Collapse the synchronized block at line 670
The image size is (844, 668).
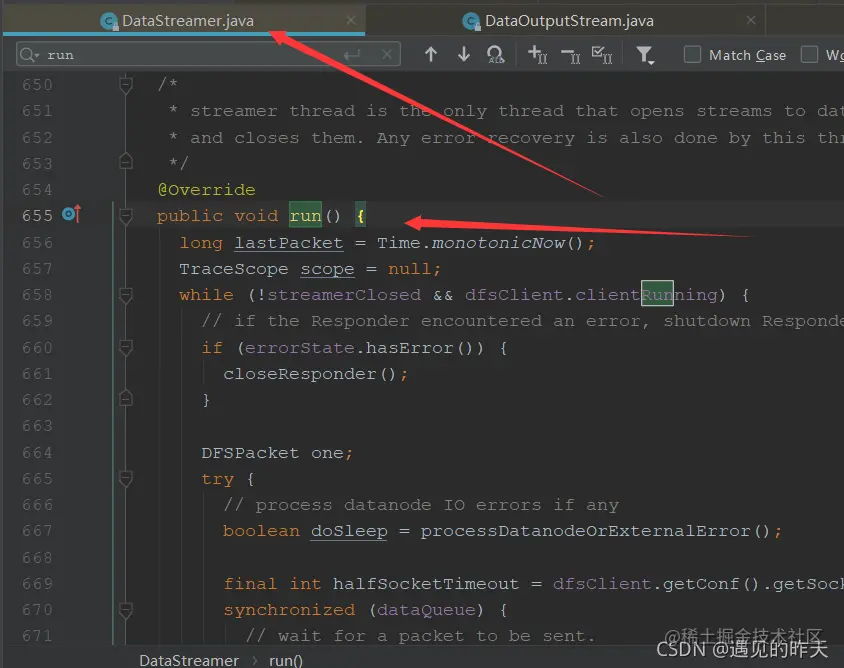[125, 610]
